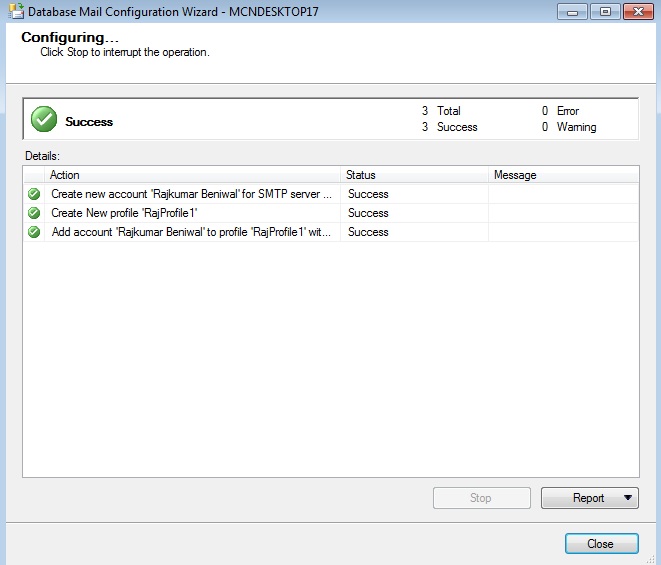
Task: Click the Report button label
Action: (x=588, y=498)
